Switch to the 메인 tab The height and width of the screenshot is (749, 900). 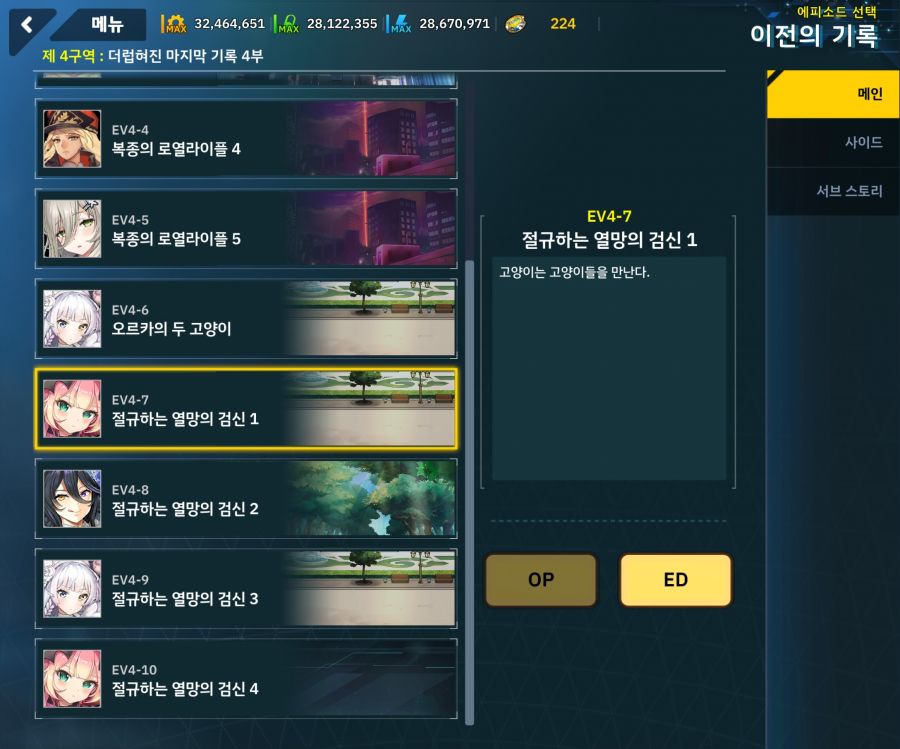coord(833,94)
